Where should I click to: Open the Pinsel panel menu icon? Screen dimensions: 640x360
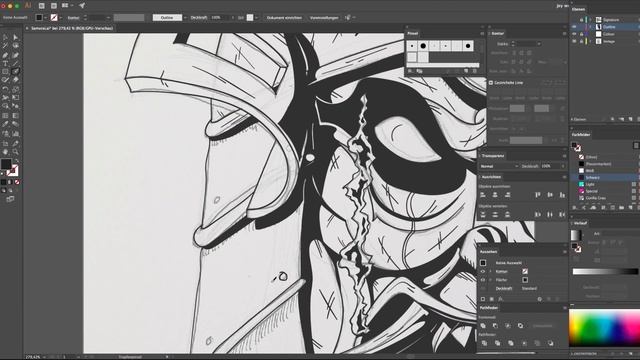[482, 33]
